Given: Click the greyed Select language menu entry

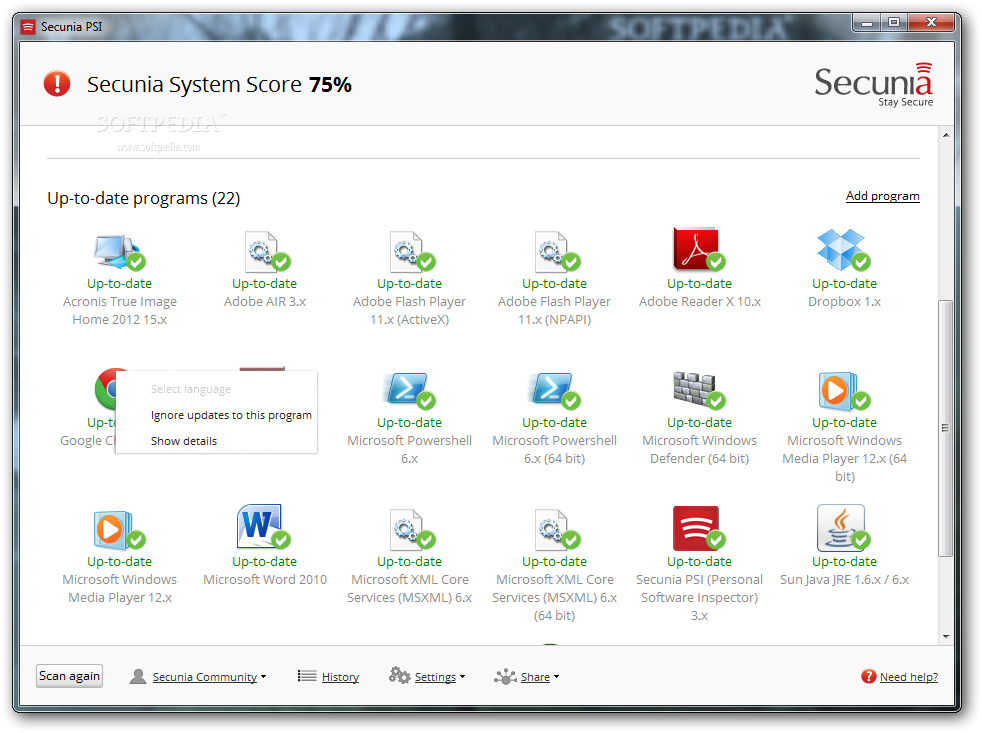Looking at the screenshot, I should tap(190, 389).
